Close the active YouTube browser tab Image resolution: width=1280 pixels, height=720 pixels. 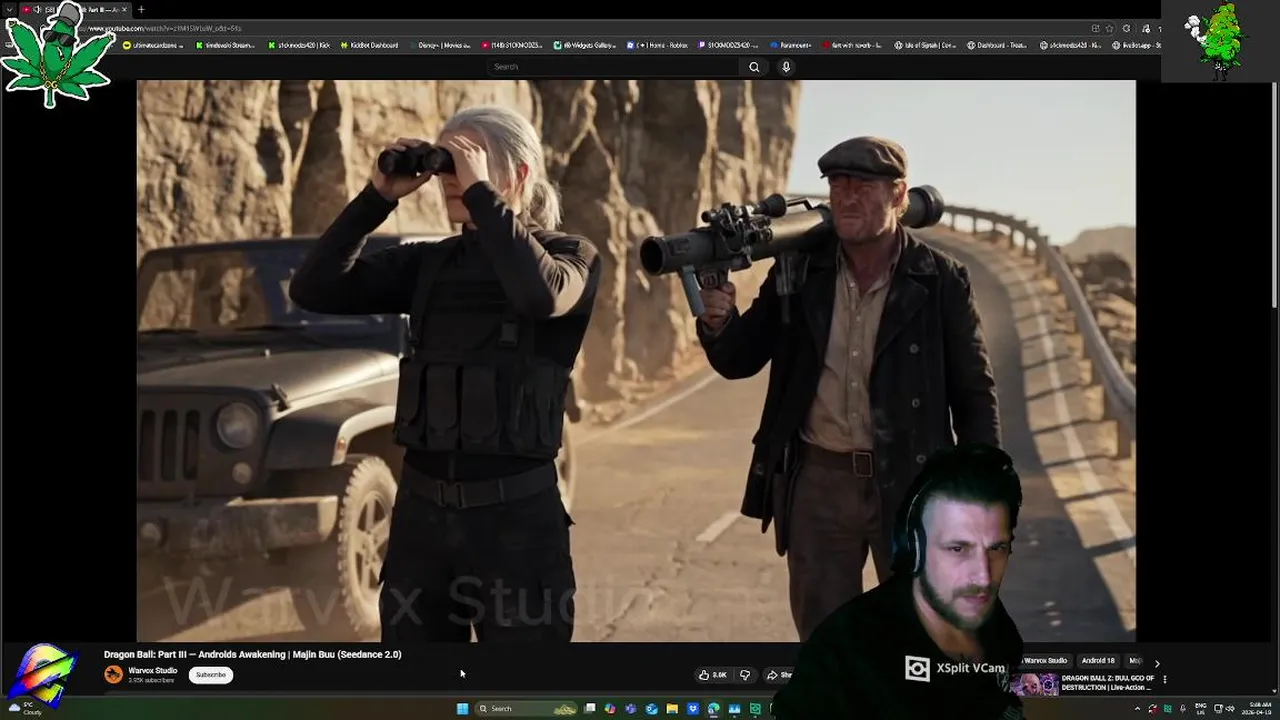point(125,9)
